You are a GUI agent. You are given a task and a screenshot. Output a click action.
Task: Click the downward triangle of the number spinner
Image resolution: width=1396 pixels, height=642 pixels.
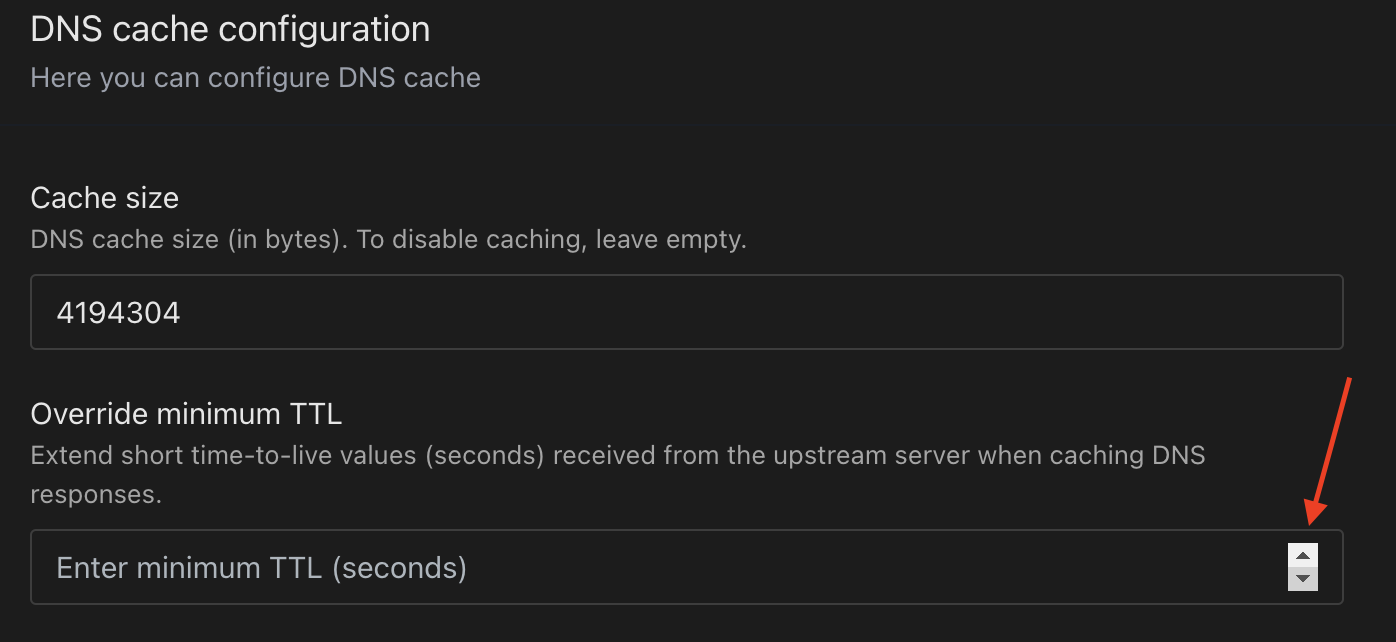coord(1303,578)
